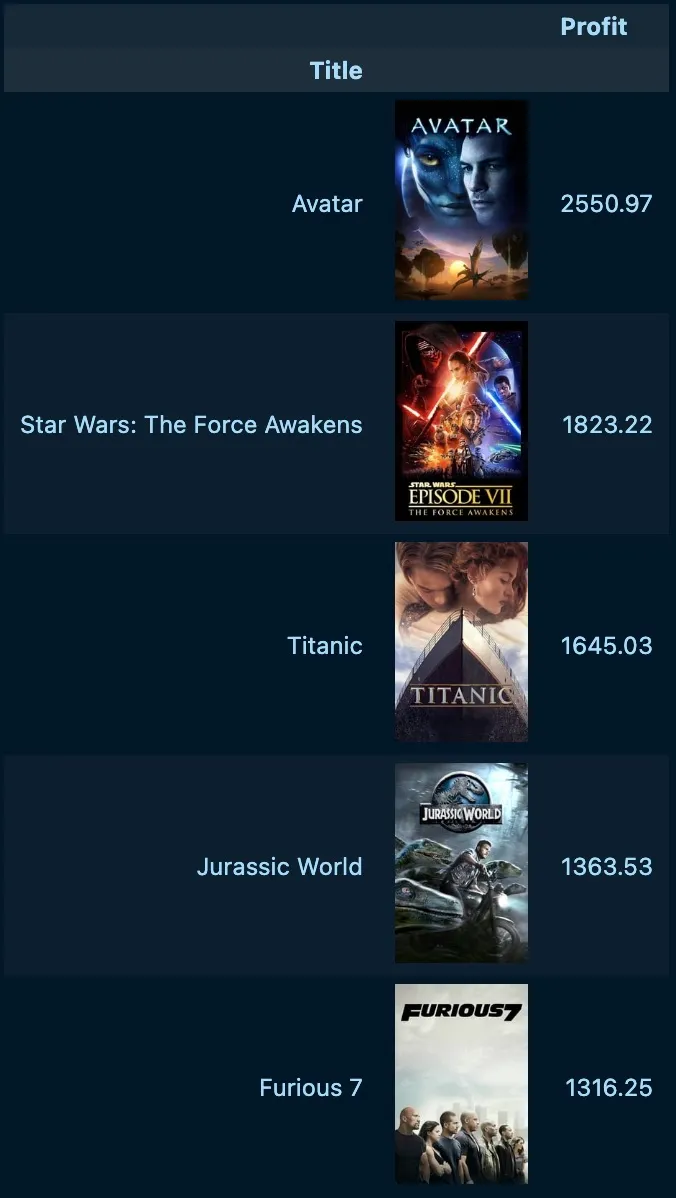Click the Star Wars: The Force Awakens title
Image resolution: width=676 pixels, height=1198 pixels.
pos(191,425)
